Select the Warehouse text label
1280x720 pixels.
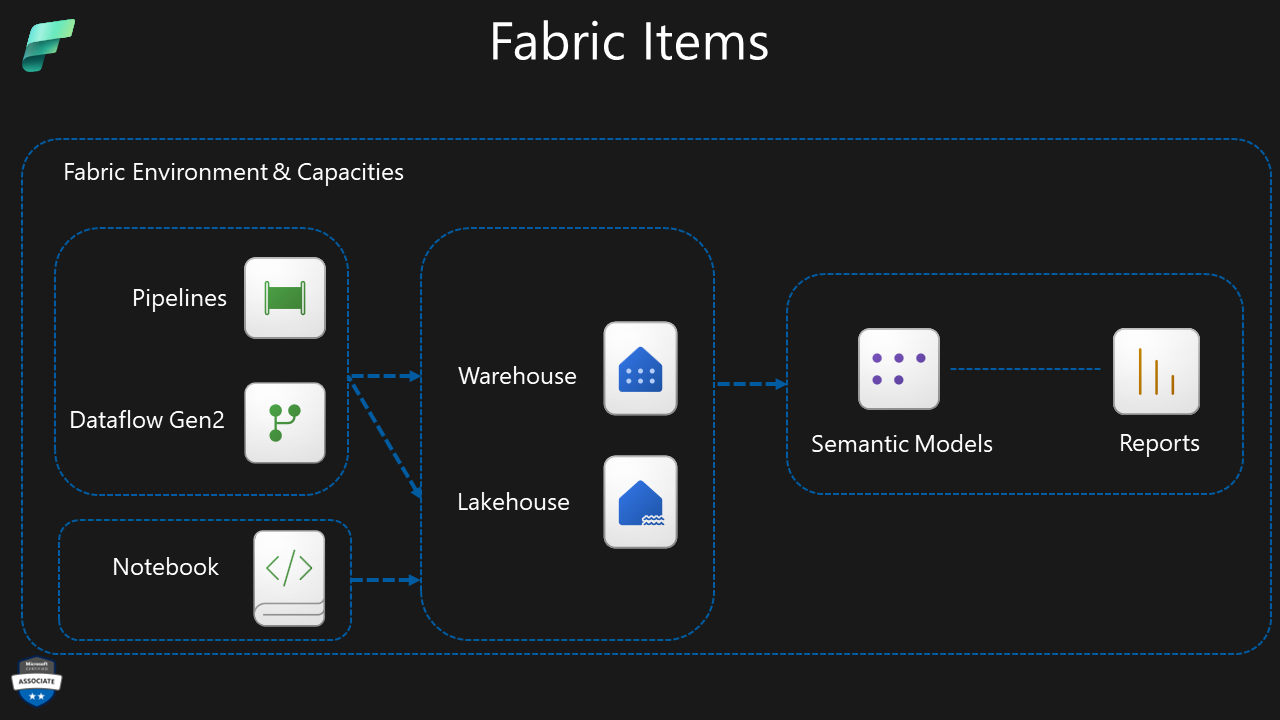coord(517,376)
